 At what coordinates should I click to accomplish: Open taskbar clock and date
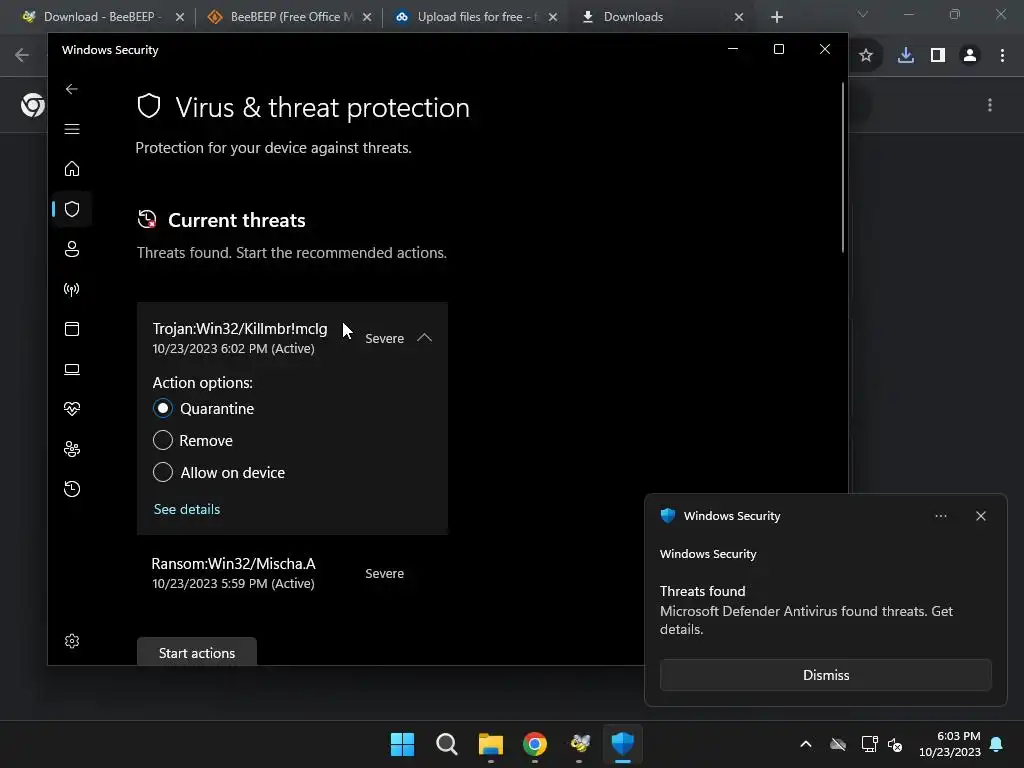[x=950, y=744]
